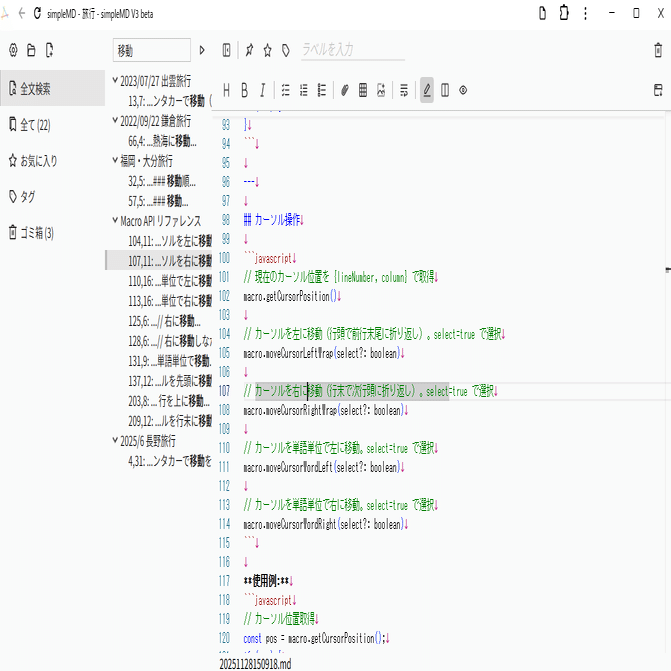Collapse the 福岡・大分旅行 group
This screenshot has height=671, width=671.
[x=115, y=160]
